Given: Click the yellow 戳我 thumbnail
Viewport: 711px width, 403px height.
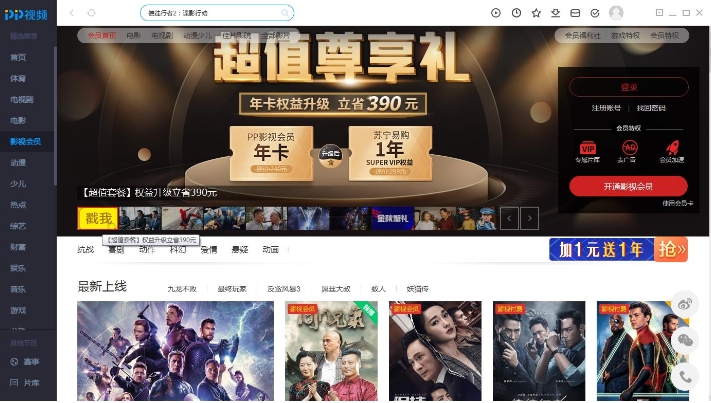Looking at the screenshot, I should point(98,218).
